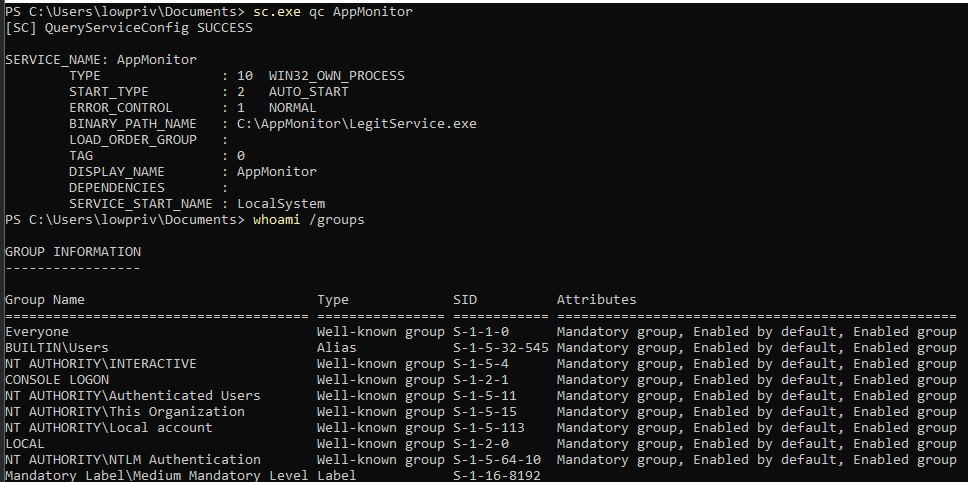
Task: Click the SID column header
Action: tap(465, 300)
